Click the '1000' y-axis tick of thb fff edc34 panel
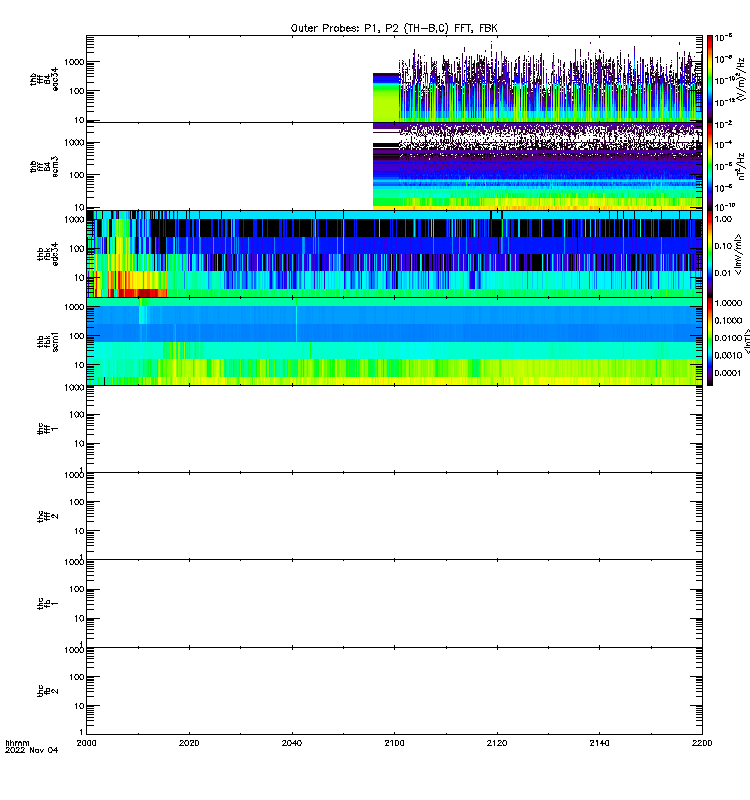This screenshot has width=750, height=800. [x=74, y=62]
